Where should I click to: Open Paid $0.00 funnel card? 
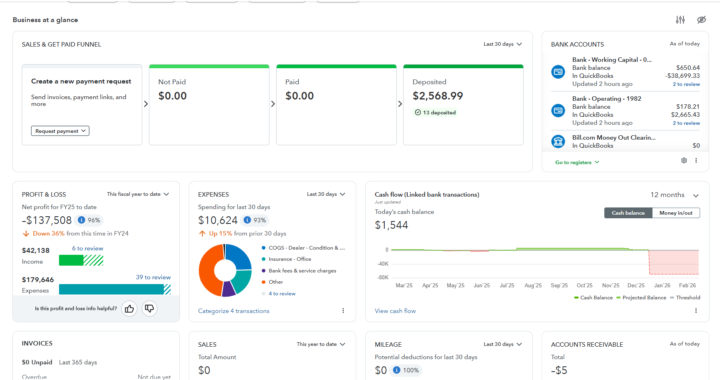pos(336,105)
